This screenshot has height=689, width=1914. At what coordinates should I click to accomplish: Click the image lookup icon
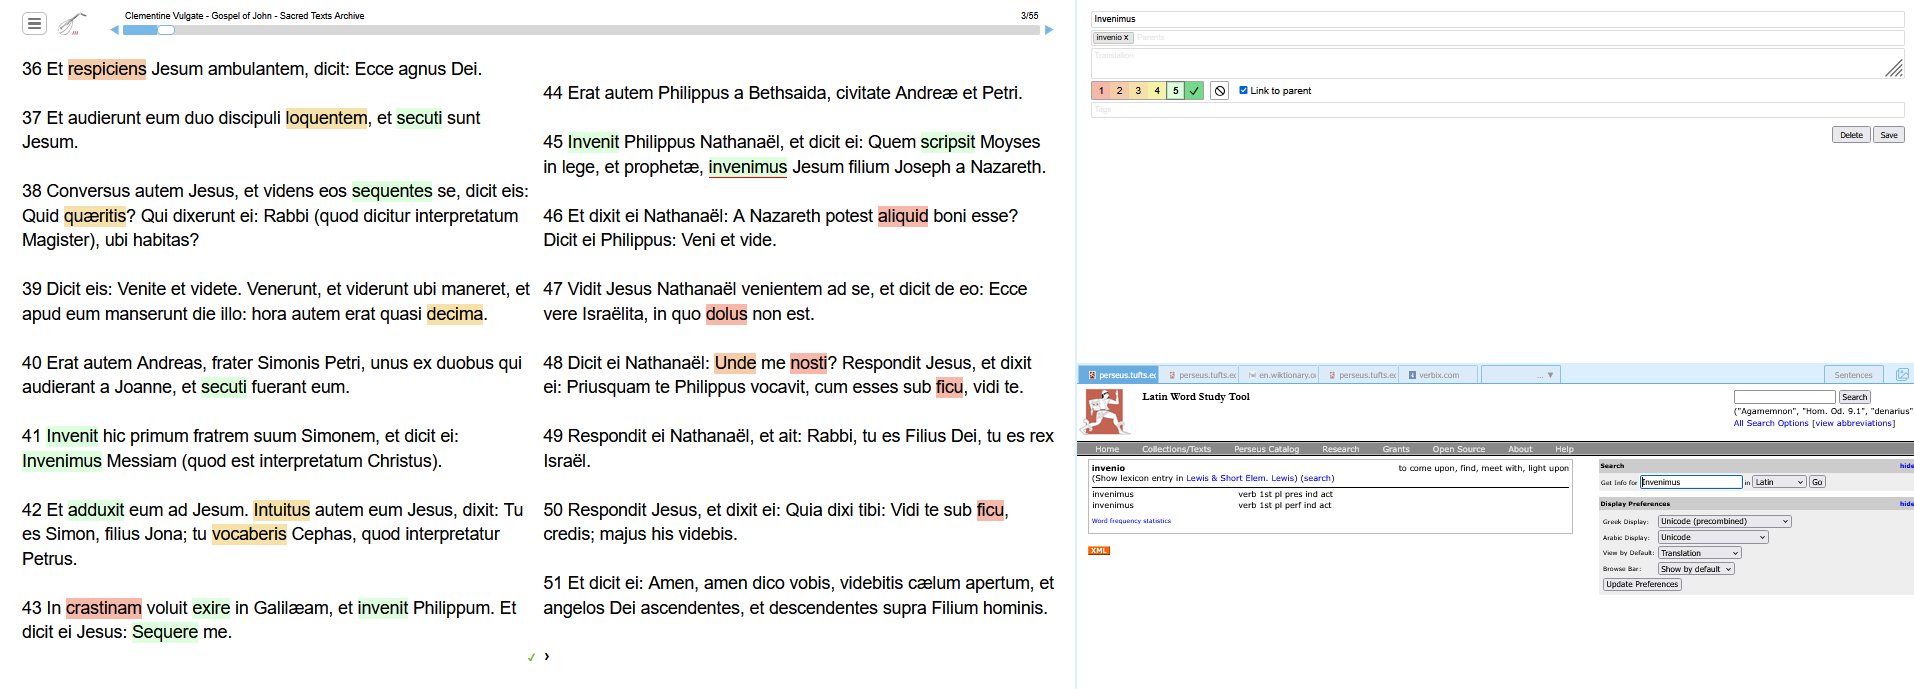[x=1902, y=375]
